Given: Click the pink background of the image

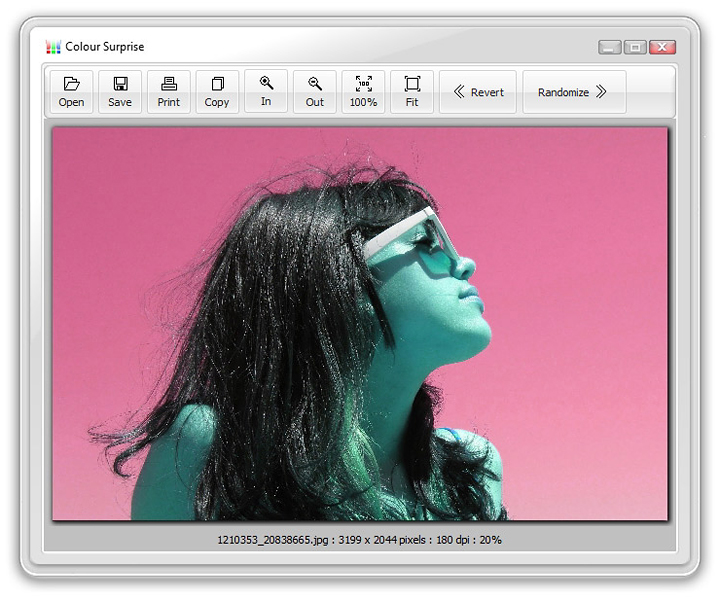Looking at the screenshot, I should tap(580, 250).
